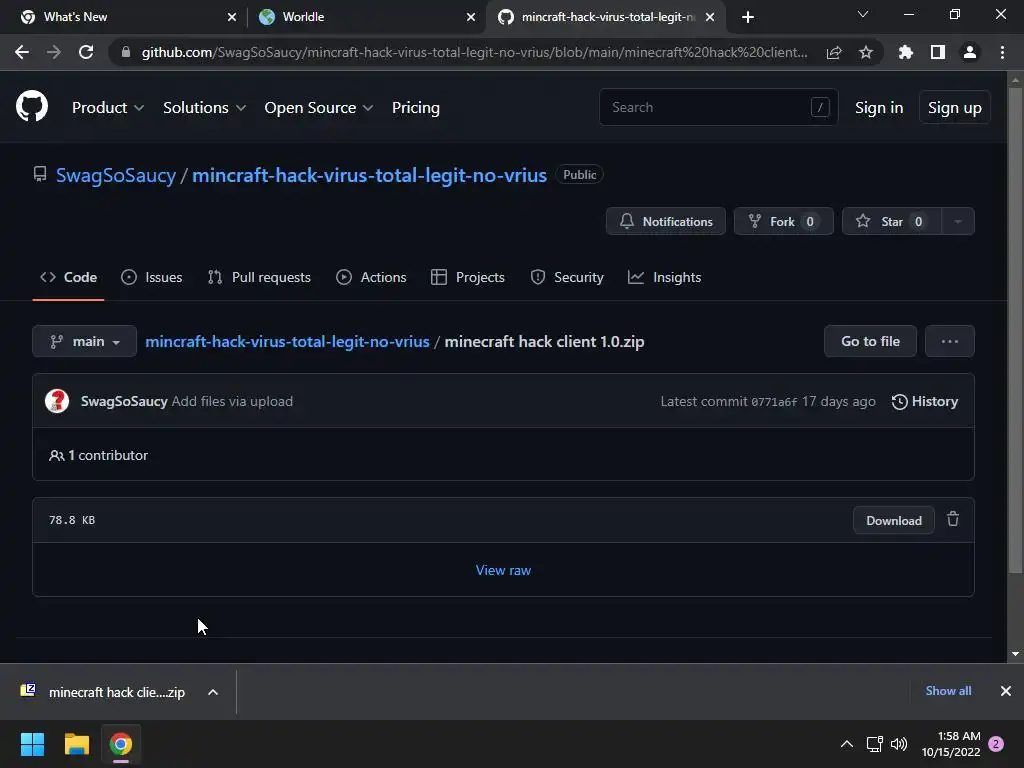
Task: Open the 0771a6f commit link
Action: (774, 402)
